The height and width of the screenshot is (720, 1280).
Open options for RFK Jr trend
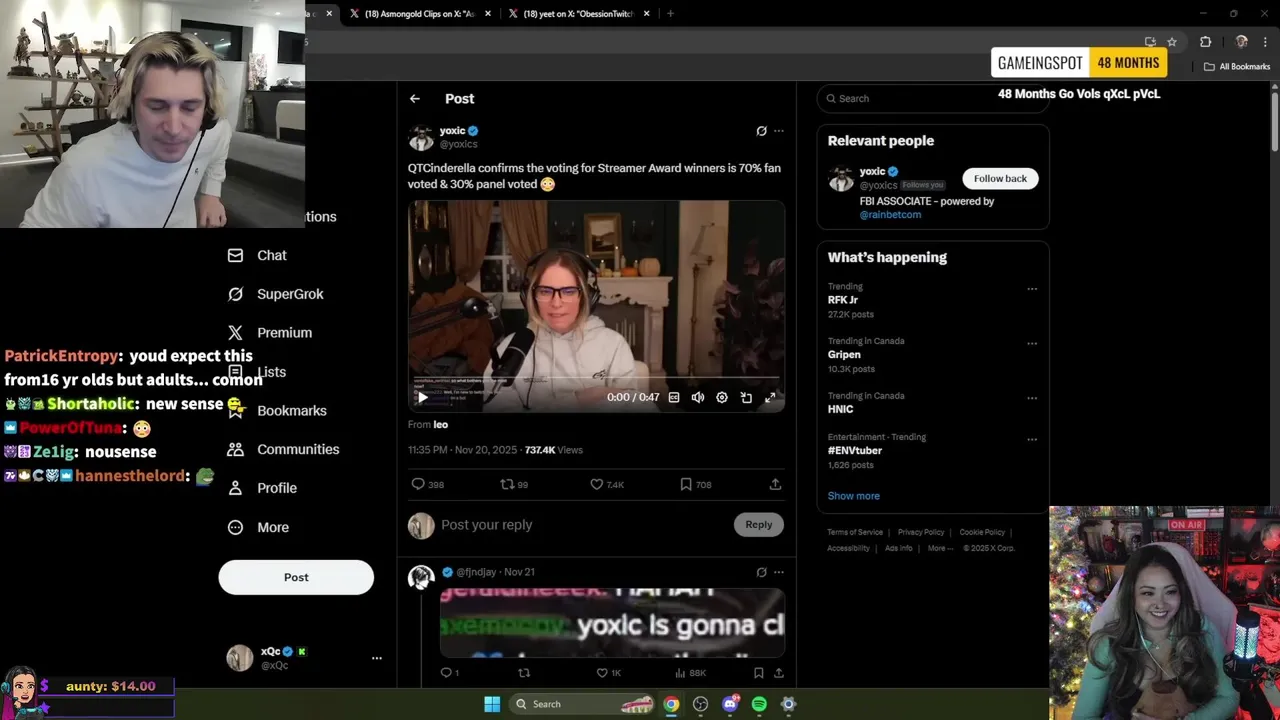click(x=1032, y=289)
